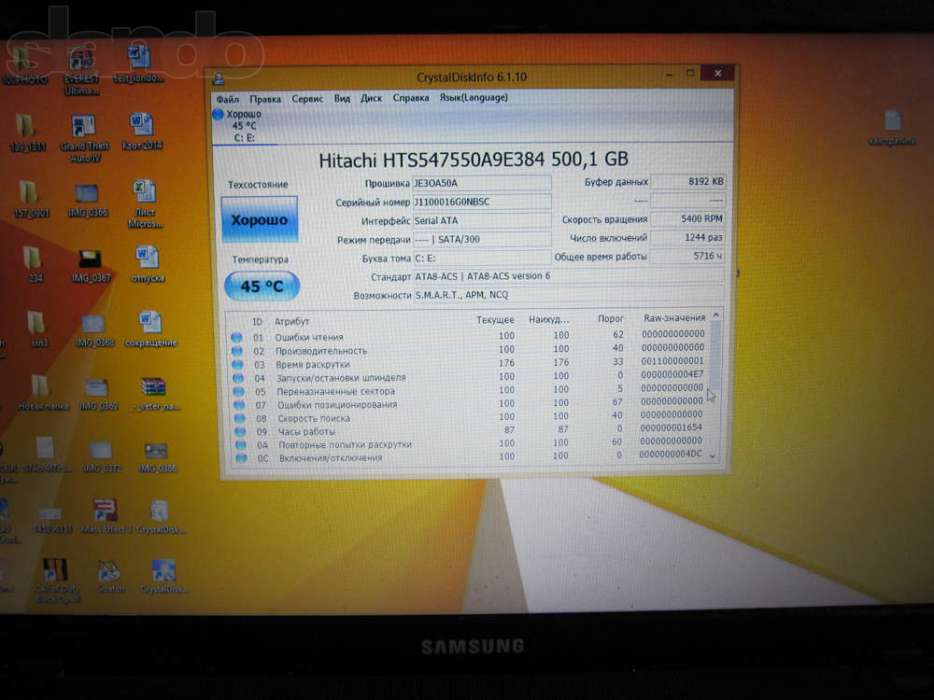
Task: Open the Сервис menu
Action: (x=307, y=98)
